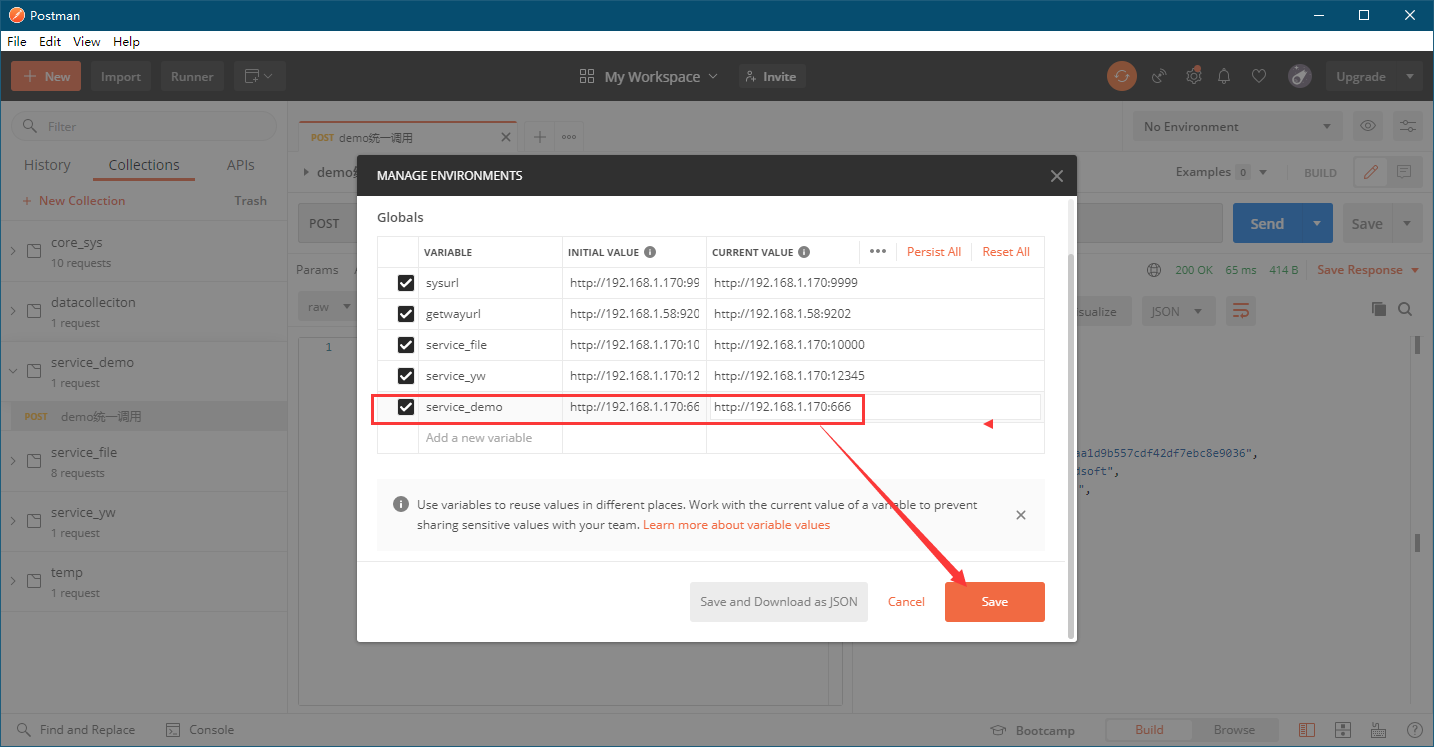Image resolution: width=1434 pixels, height=747 pixels.
Task: Open the settings wrench icon
Action: (1193, 76)
